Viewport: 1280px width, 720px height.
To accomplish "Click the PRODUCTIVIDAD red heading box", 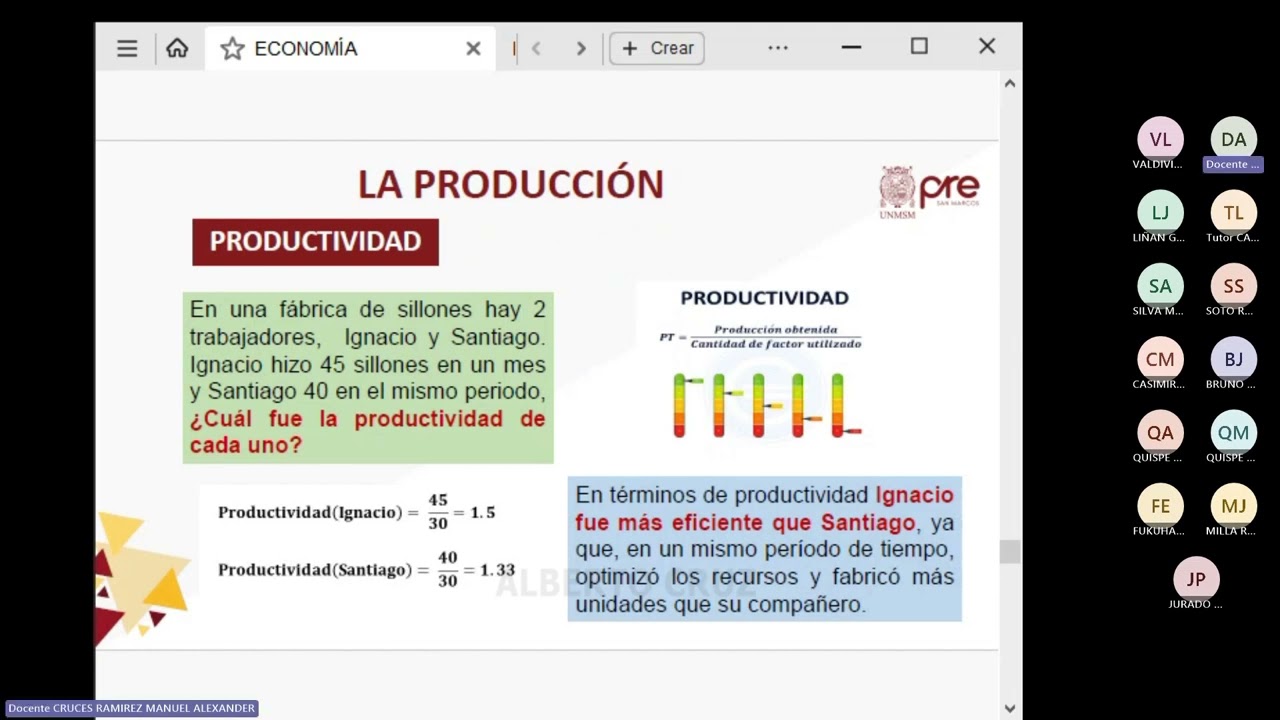I will click(315, 242).
